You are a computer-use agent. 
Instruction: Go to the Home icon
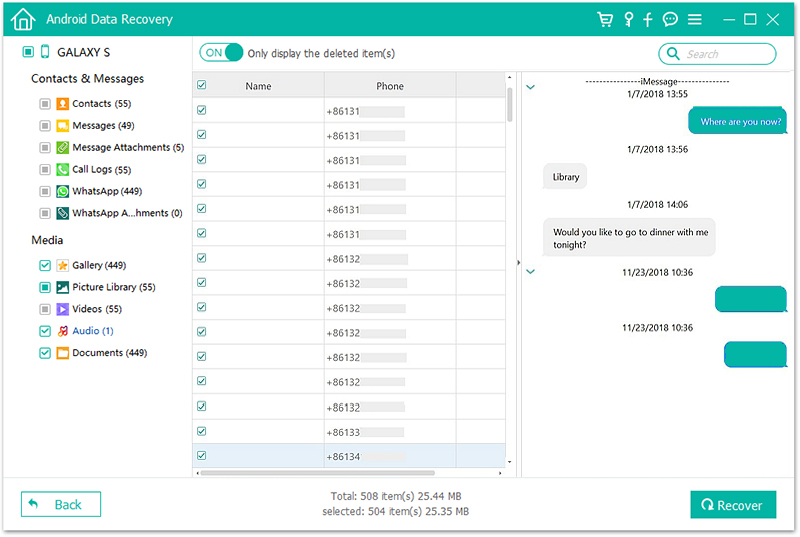coord(23,19)
